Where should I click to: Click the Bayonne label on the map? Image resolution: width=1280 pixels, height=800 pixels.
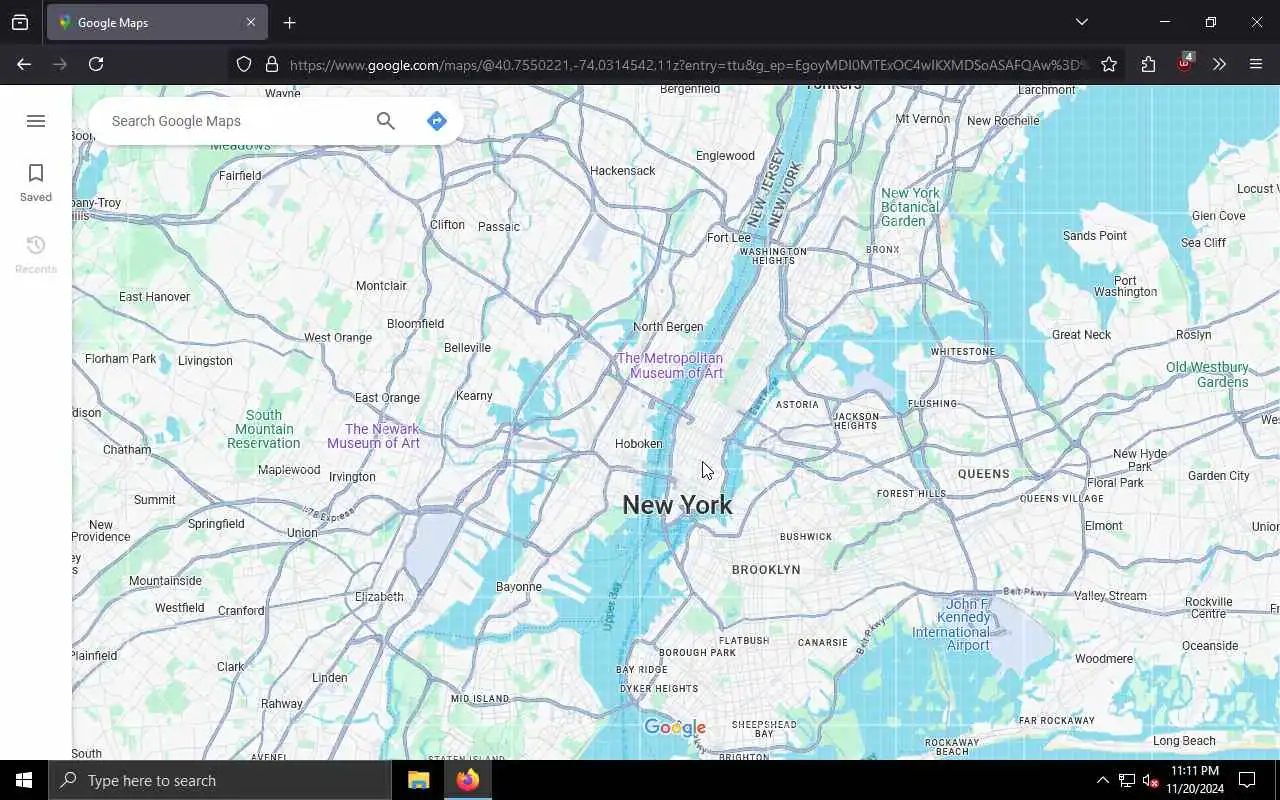[x=519, y=587]
